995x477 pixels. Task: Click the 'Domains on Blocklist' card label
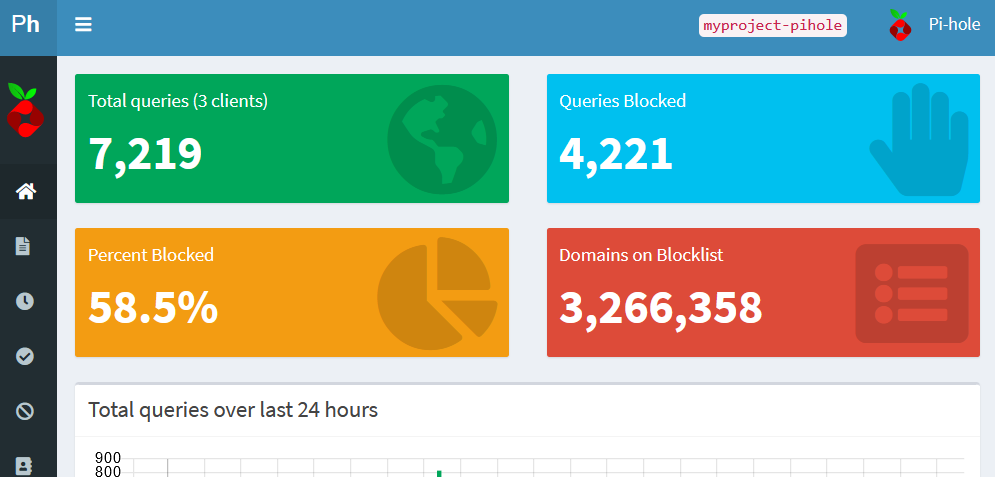click(642, 255)
